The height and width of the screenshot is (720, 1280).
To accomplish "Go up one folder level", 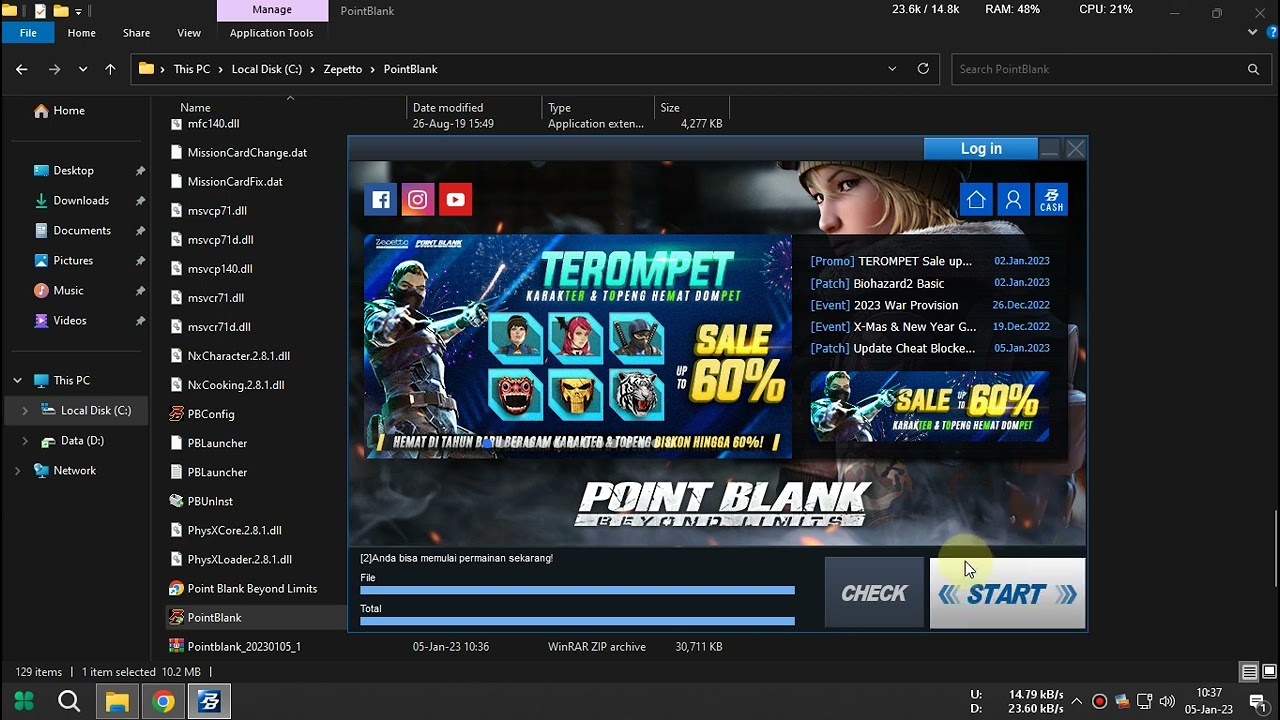I will 110,69.
